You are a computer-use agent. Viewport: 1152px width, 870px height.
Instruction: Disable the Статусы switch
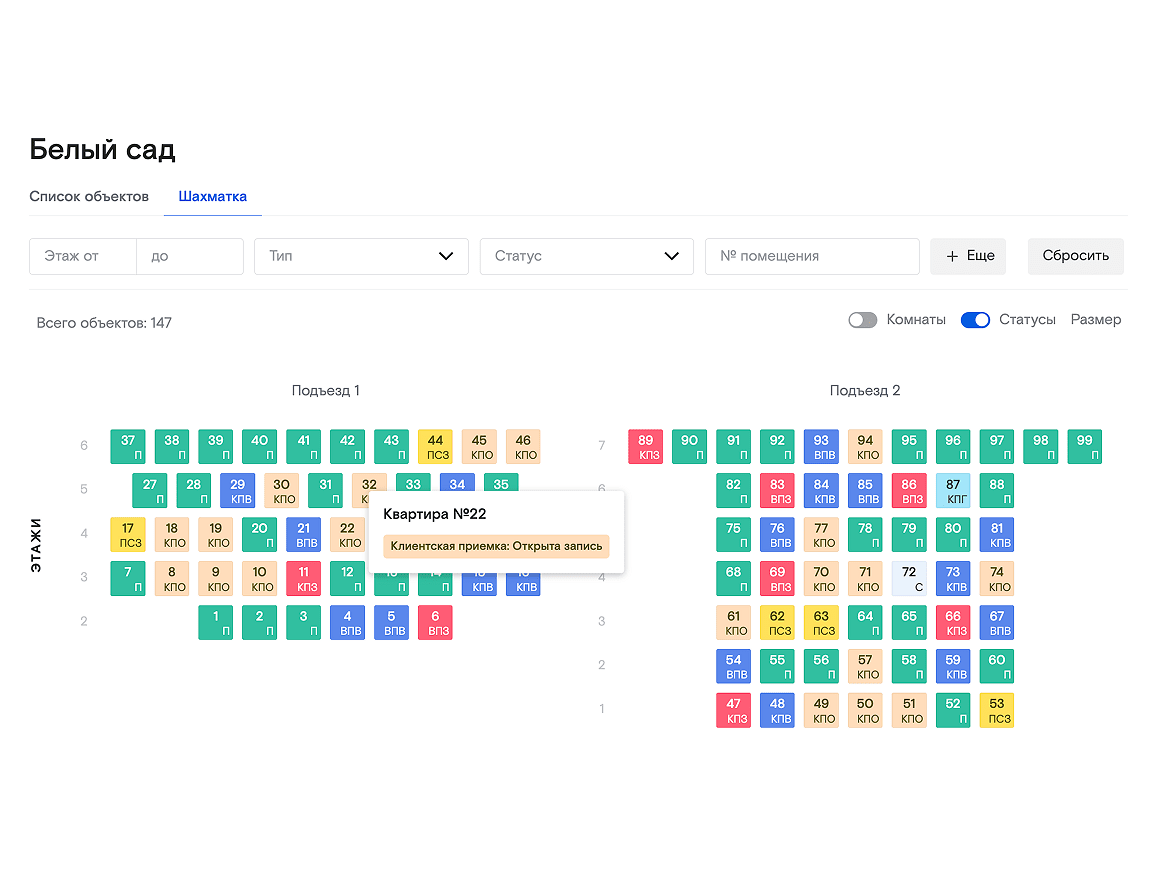974,320
